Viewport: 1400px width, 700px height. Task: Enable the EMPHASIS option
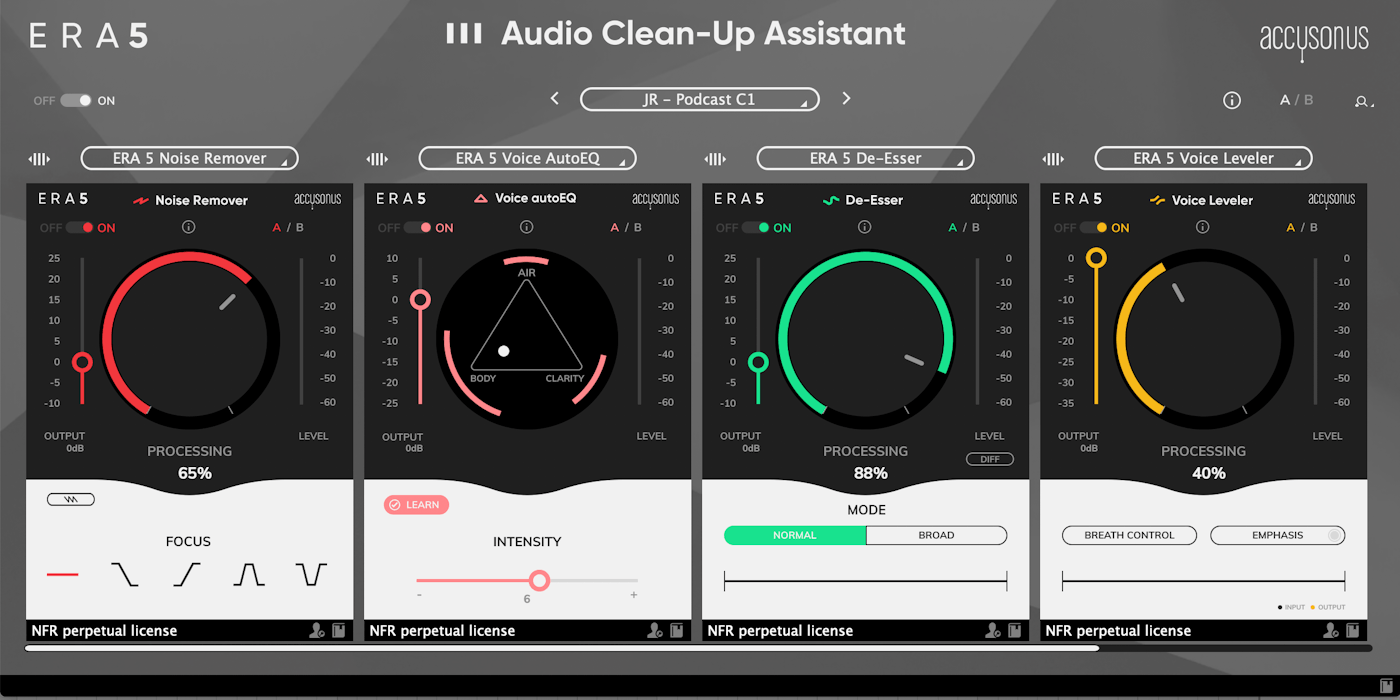tap(1278, 535)
